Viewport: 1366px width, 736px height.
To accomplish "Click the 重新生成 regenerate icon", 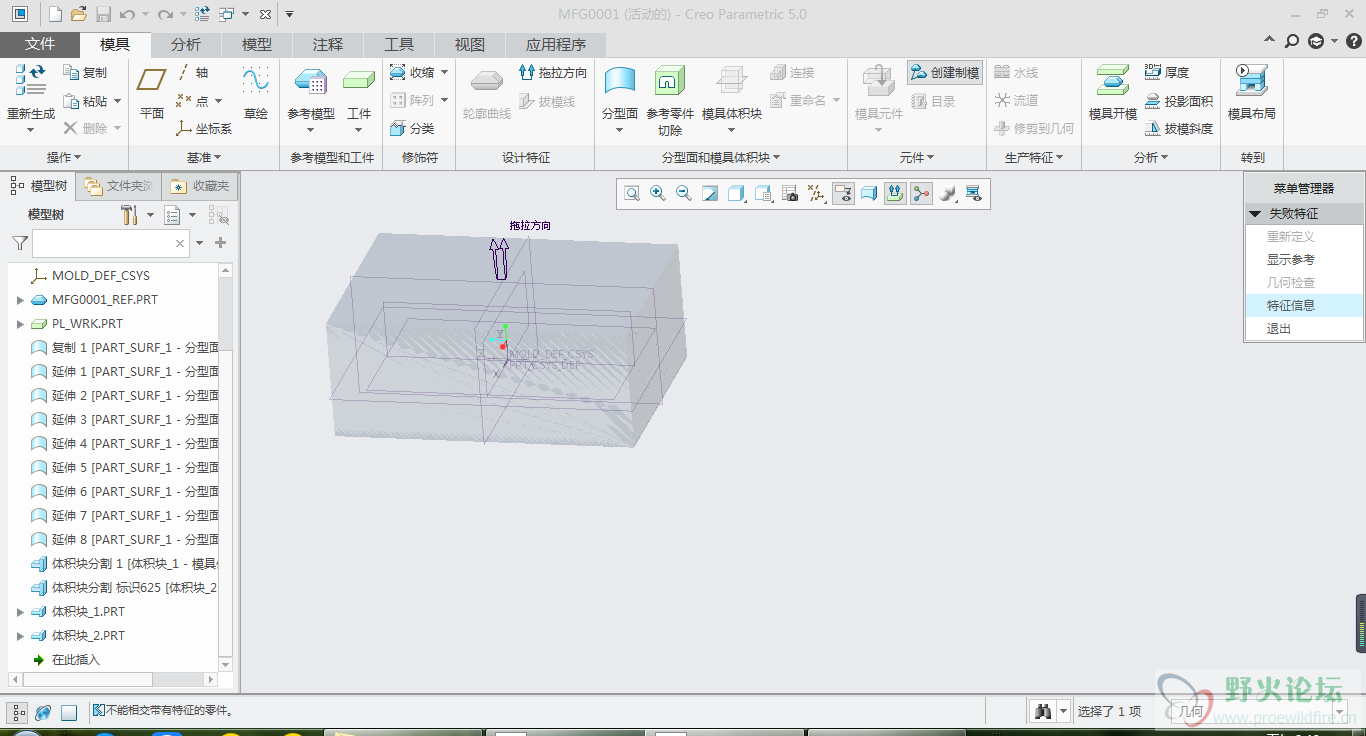I will tap(30, 82).
